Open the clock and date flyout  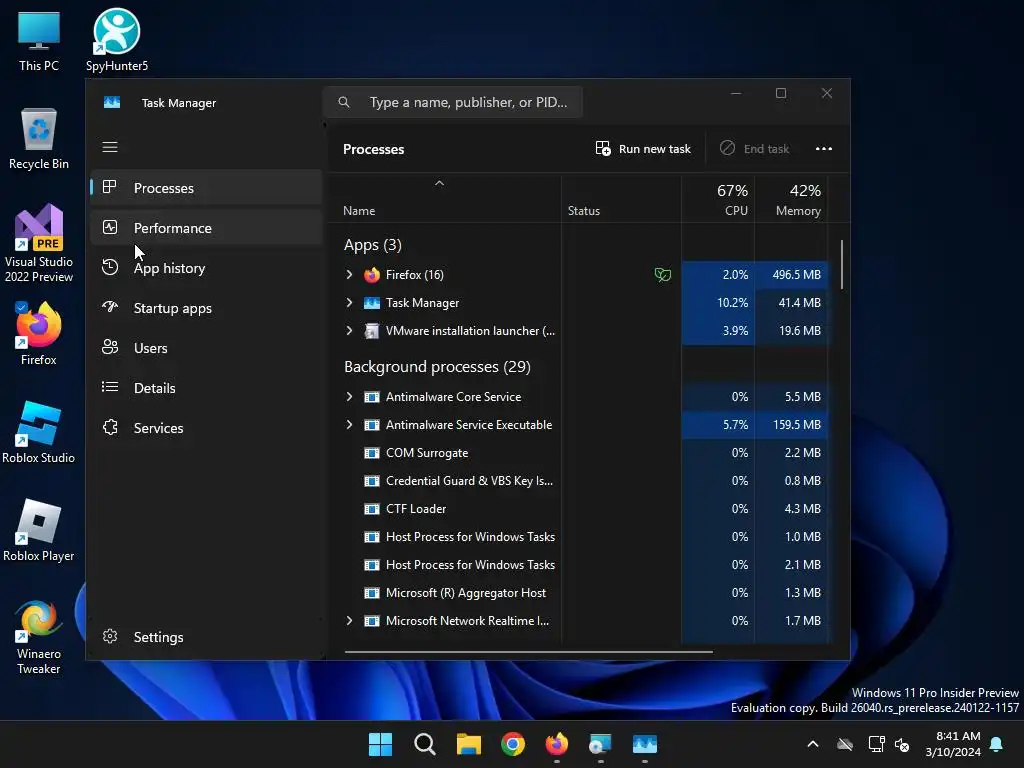tap(953, 744)
